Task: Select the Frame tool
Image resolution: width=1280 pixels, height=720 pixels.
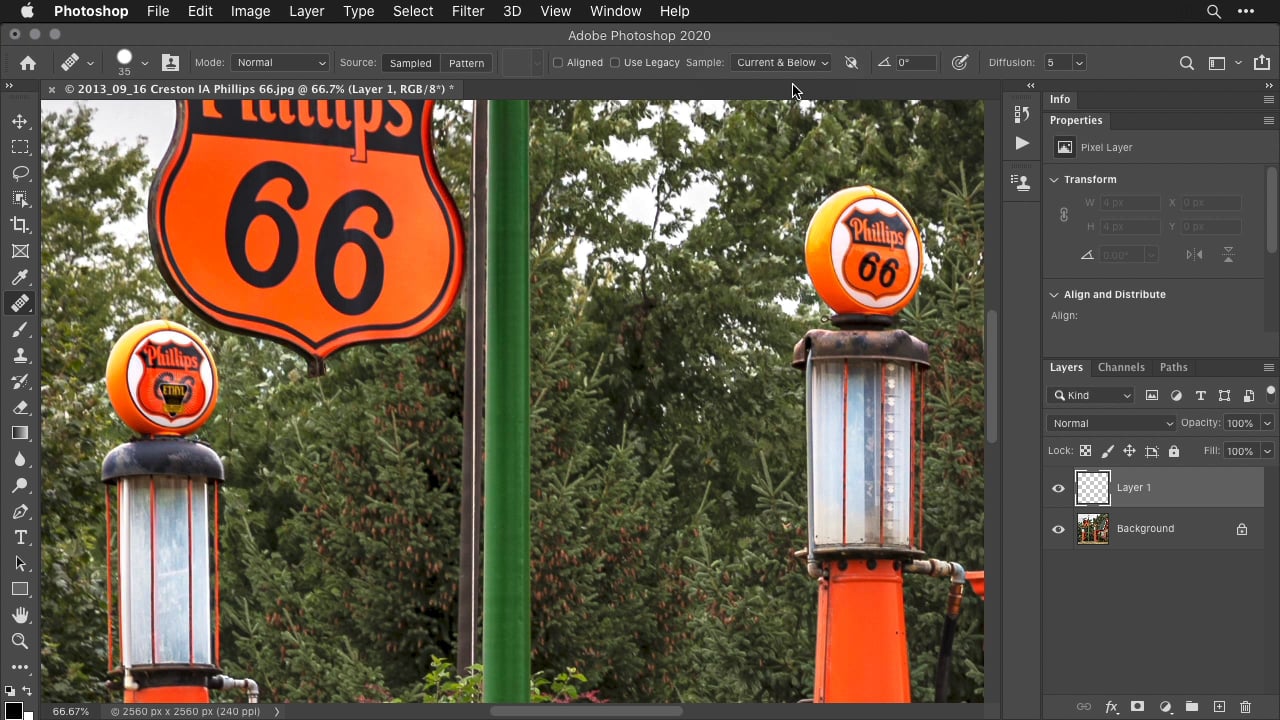Action: click(20, 251)
